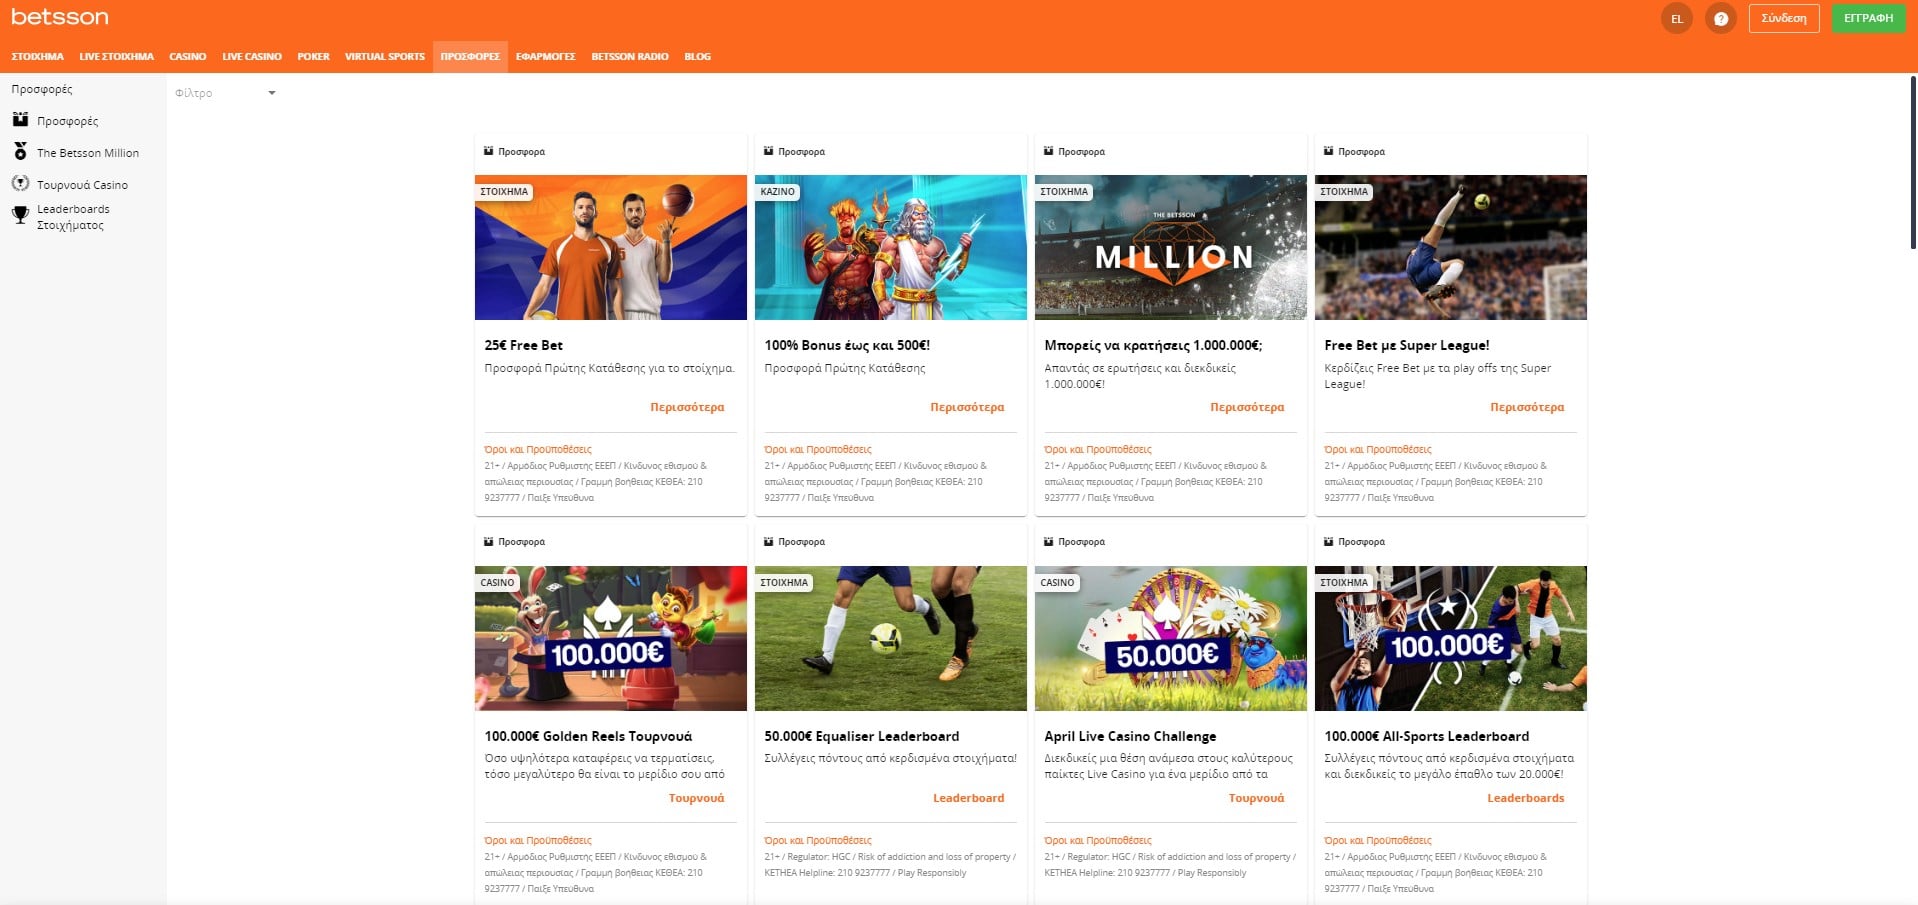The height and width of the screenshot is (905, 1918).
Task: Click the Leaderboard link on the Equaliser card
Action: click(968, 797)
